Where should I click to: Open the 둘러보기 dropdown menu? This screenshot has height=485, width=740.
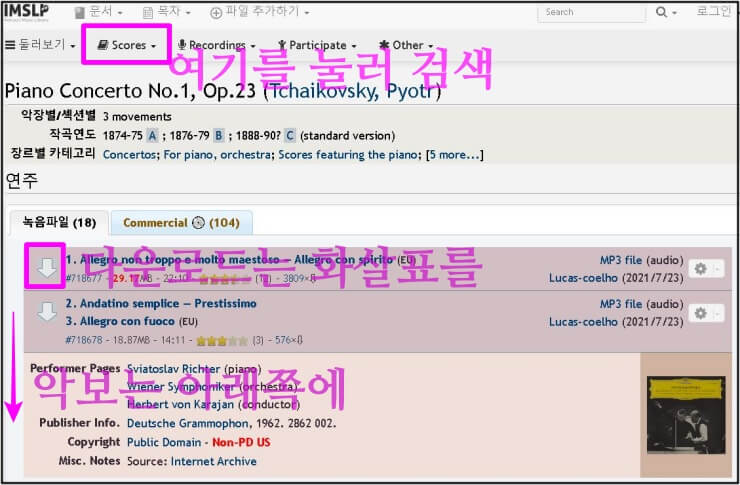point(40,45)
